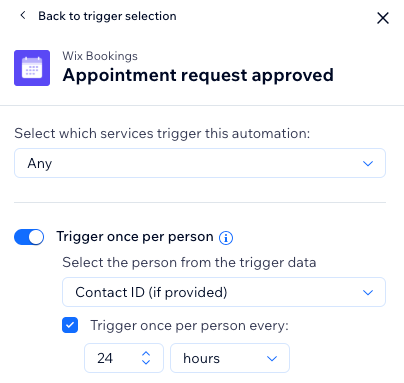The width and height of the screenshot is (404, 383).
Task: Click the chevron in the hours dropdown
Action: pyautogui.click(x=272, y=358)
